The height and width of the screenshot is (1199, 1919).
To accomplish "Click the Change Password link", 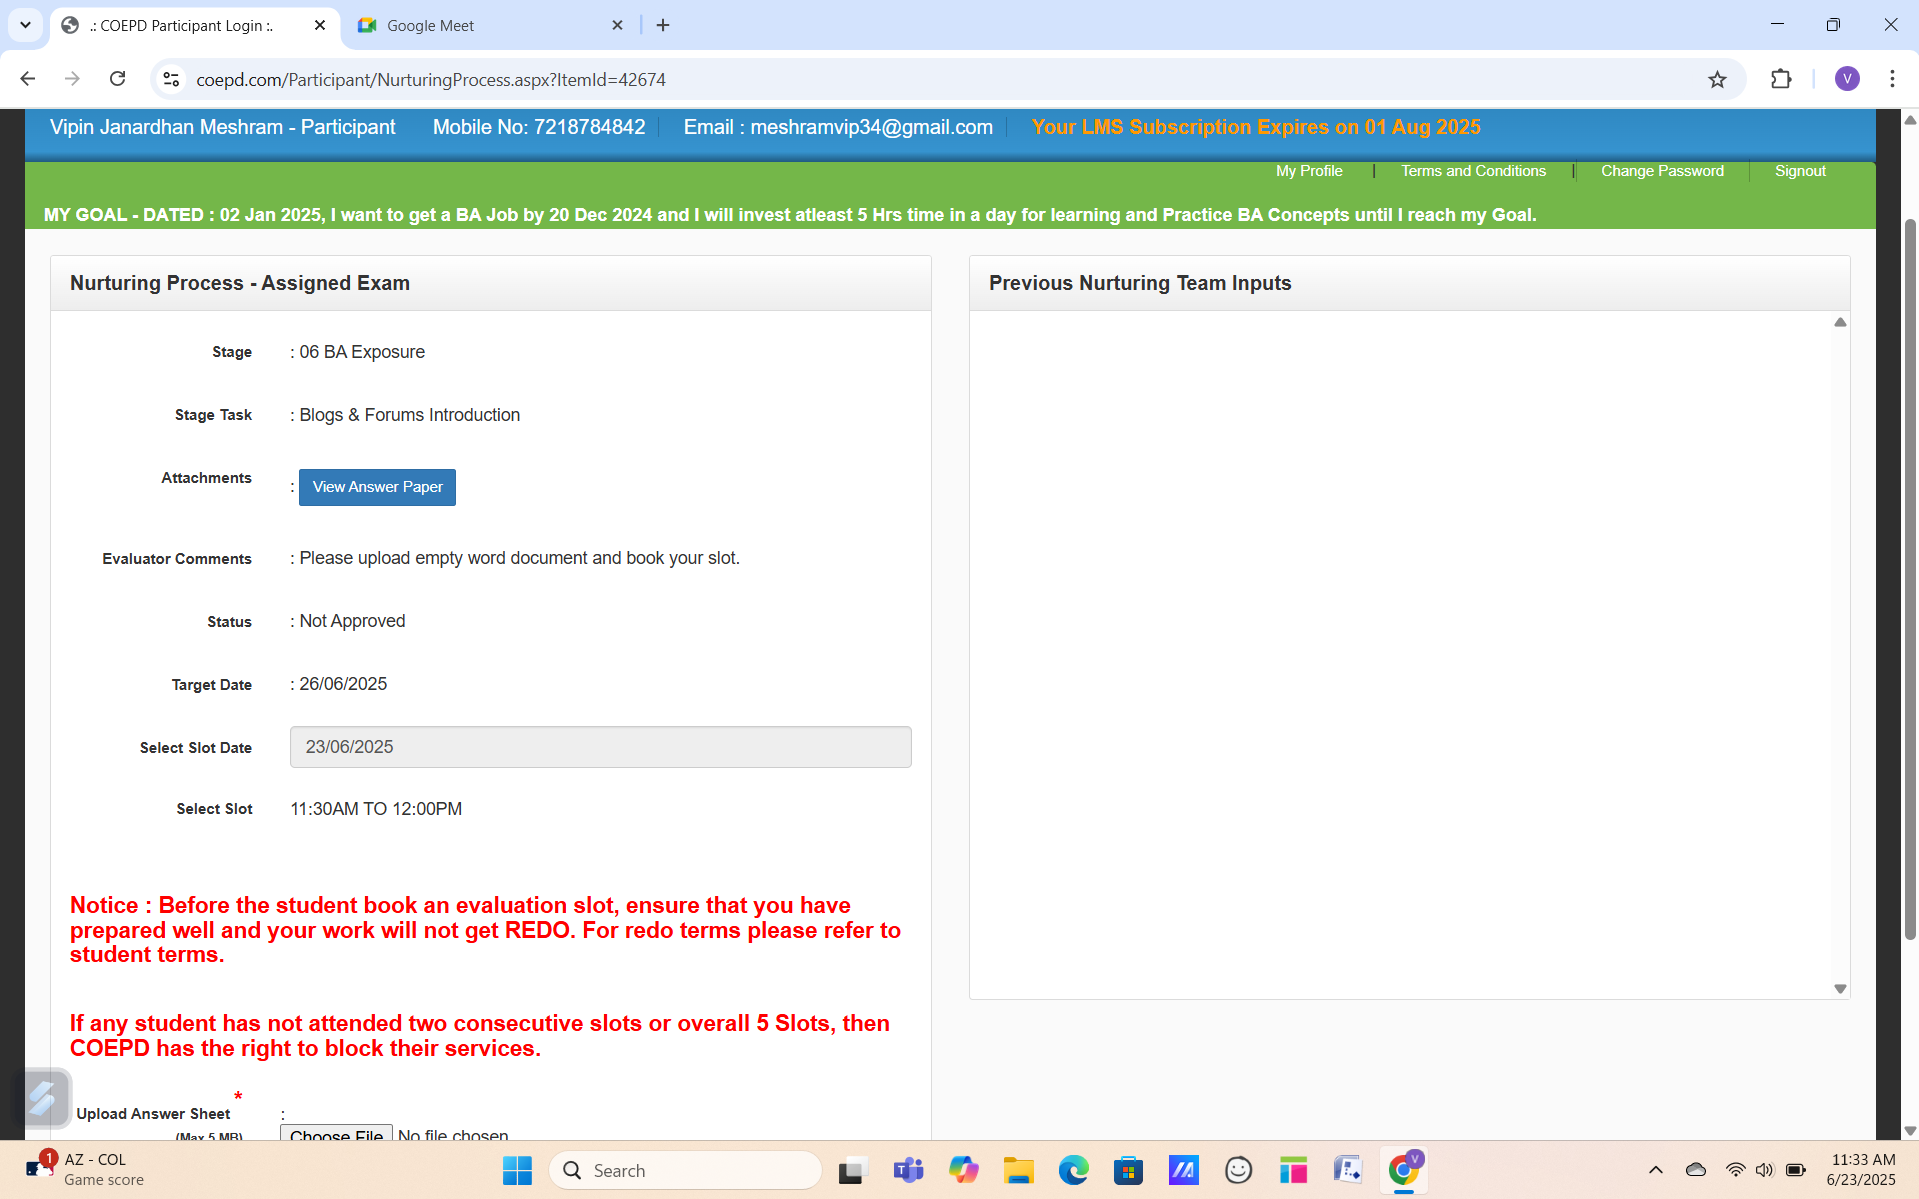I will tap(1661, 171).
